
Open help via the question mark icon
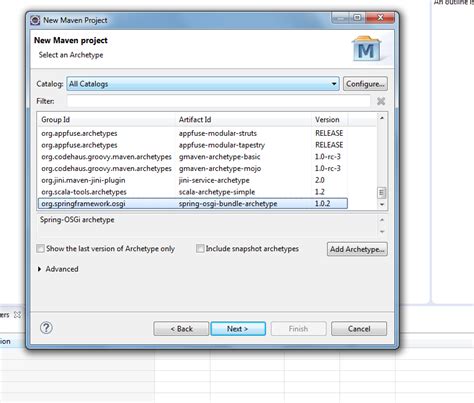(x=46, y=328)
